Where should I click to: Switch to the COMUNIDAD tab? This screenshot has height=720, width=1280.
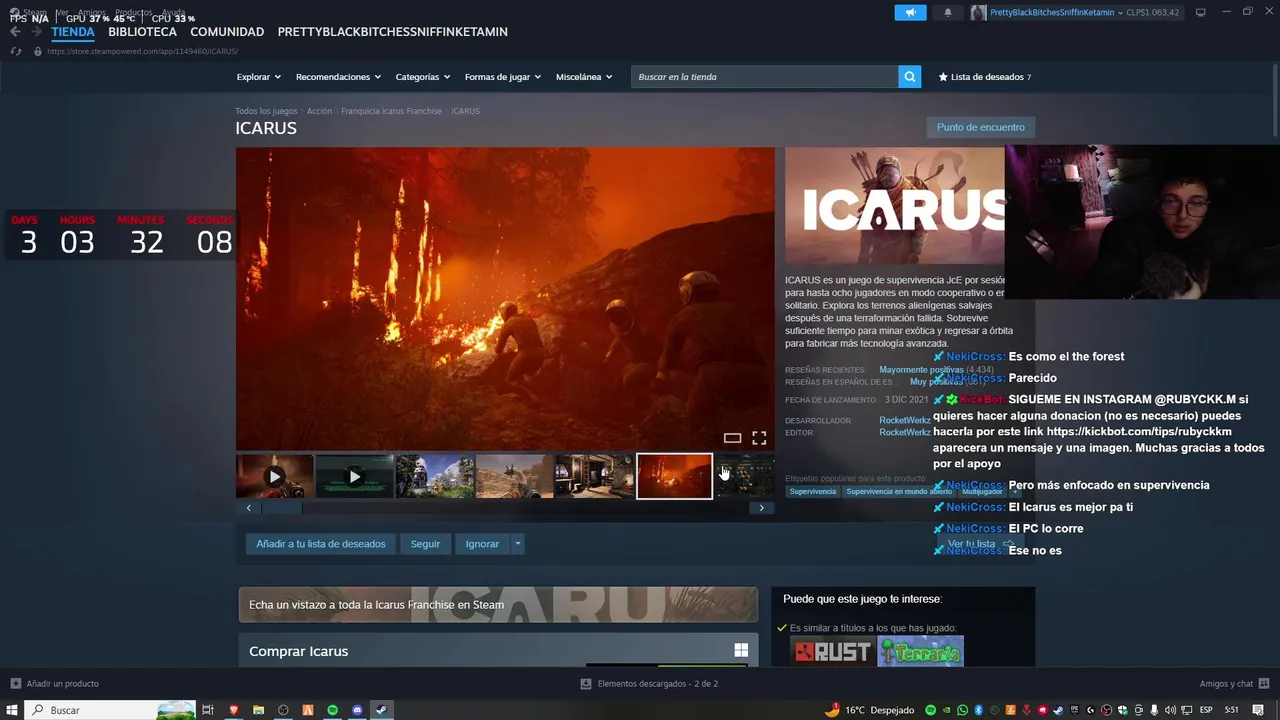click(x=227, y=32)
